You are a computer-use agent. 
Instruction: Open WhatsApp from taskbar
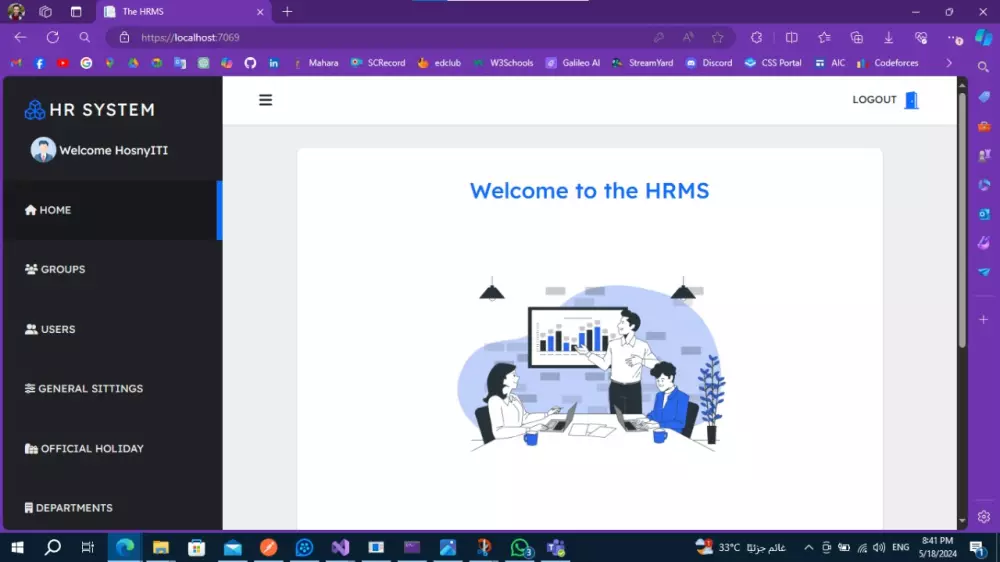[x=520, y=547]
